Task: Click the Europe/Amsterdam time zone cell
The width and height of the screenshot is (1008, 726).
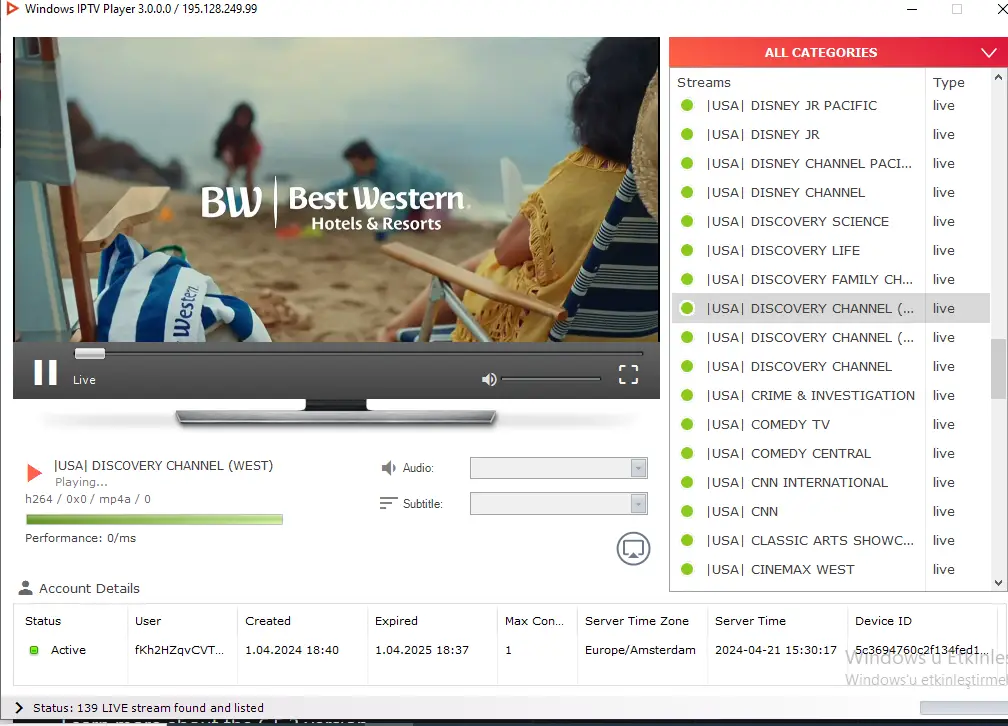Action: pyautogui.click(x=640, y=650)
